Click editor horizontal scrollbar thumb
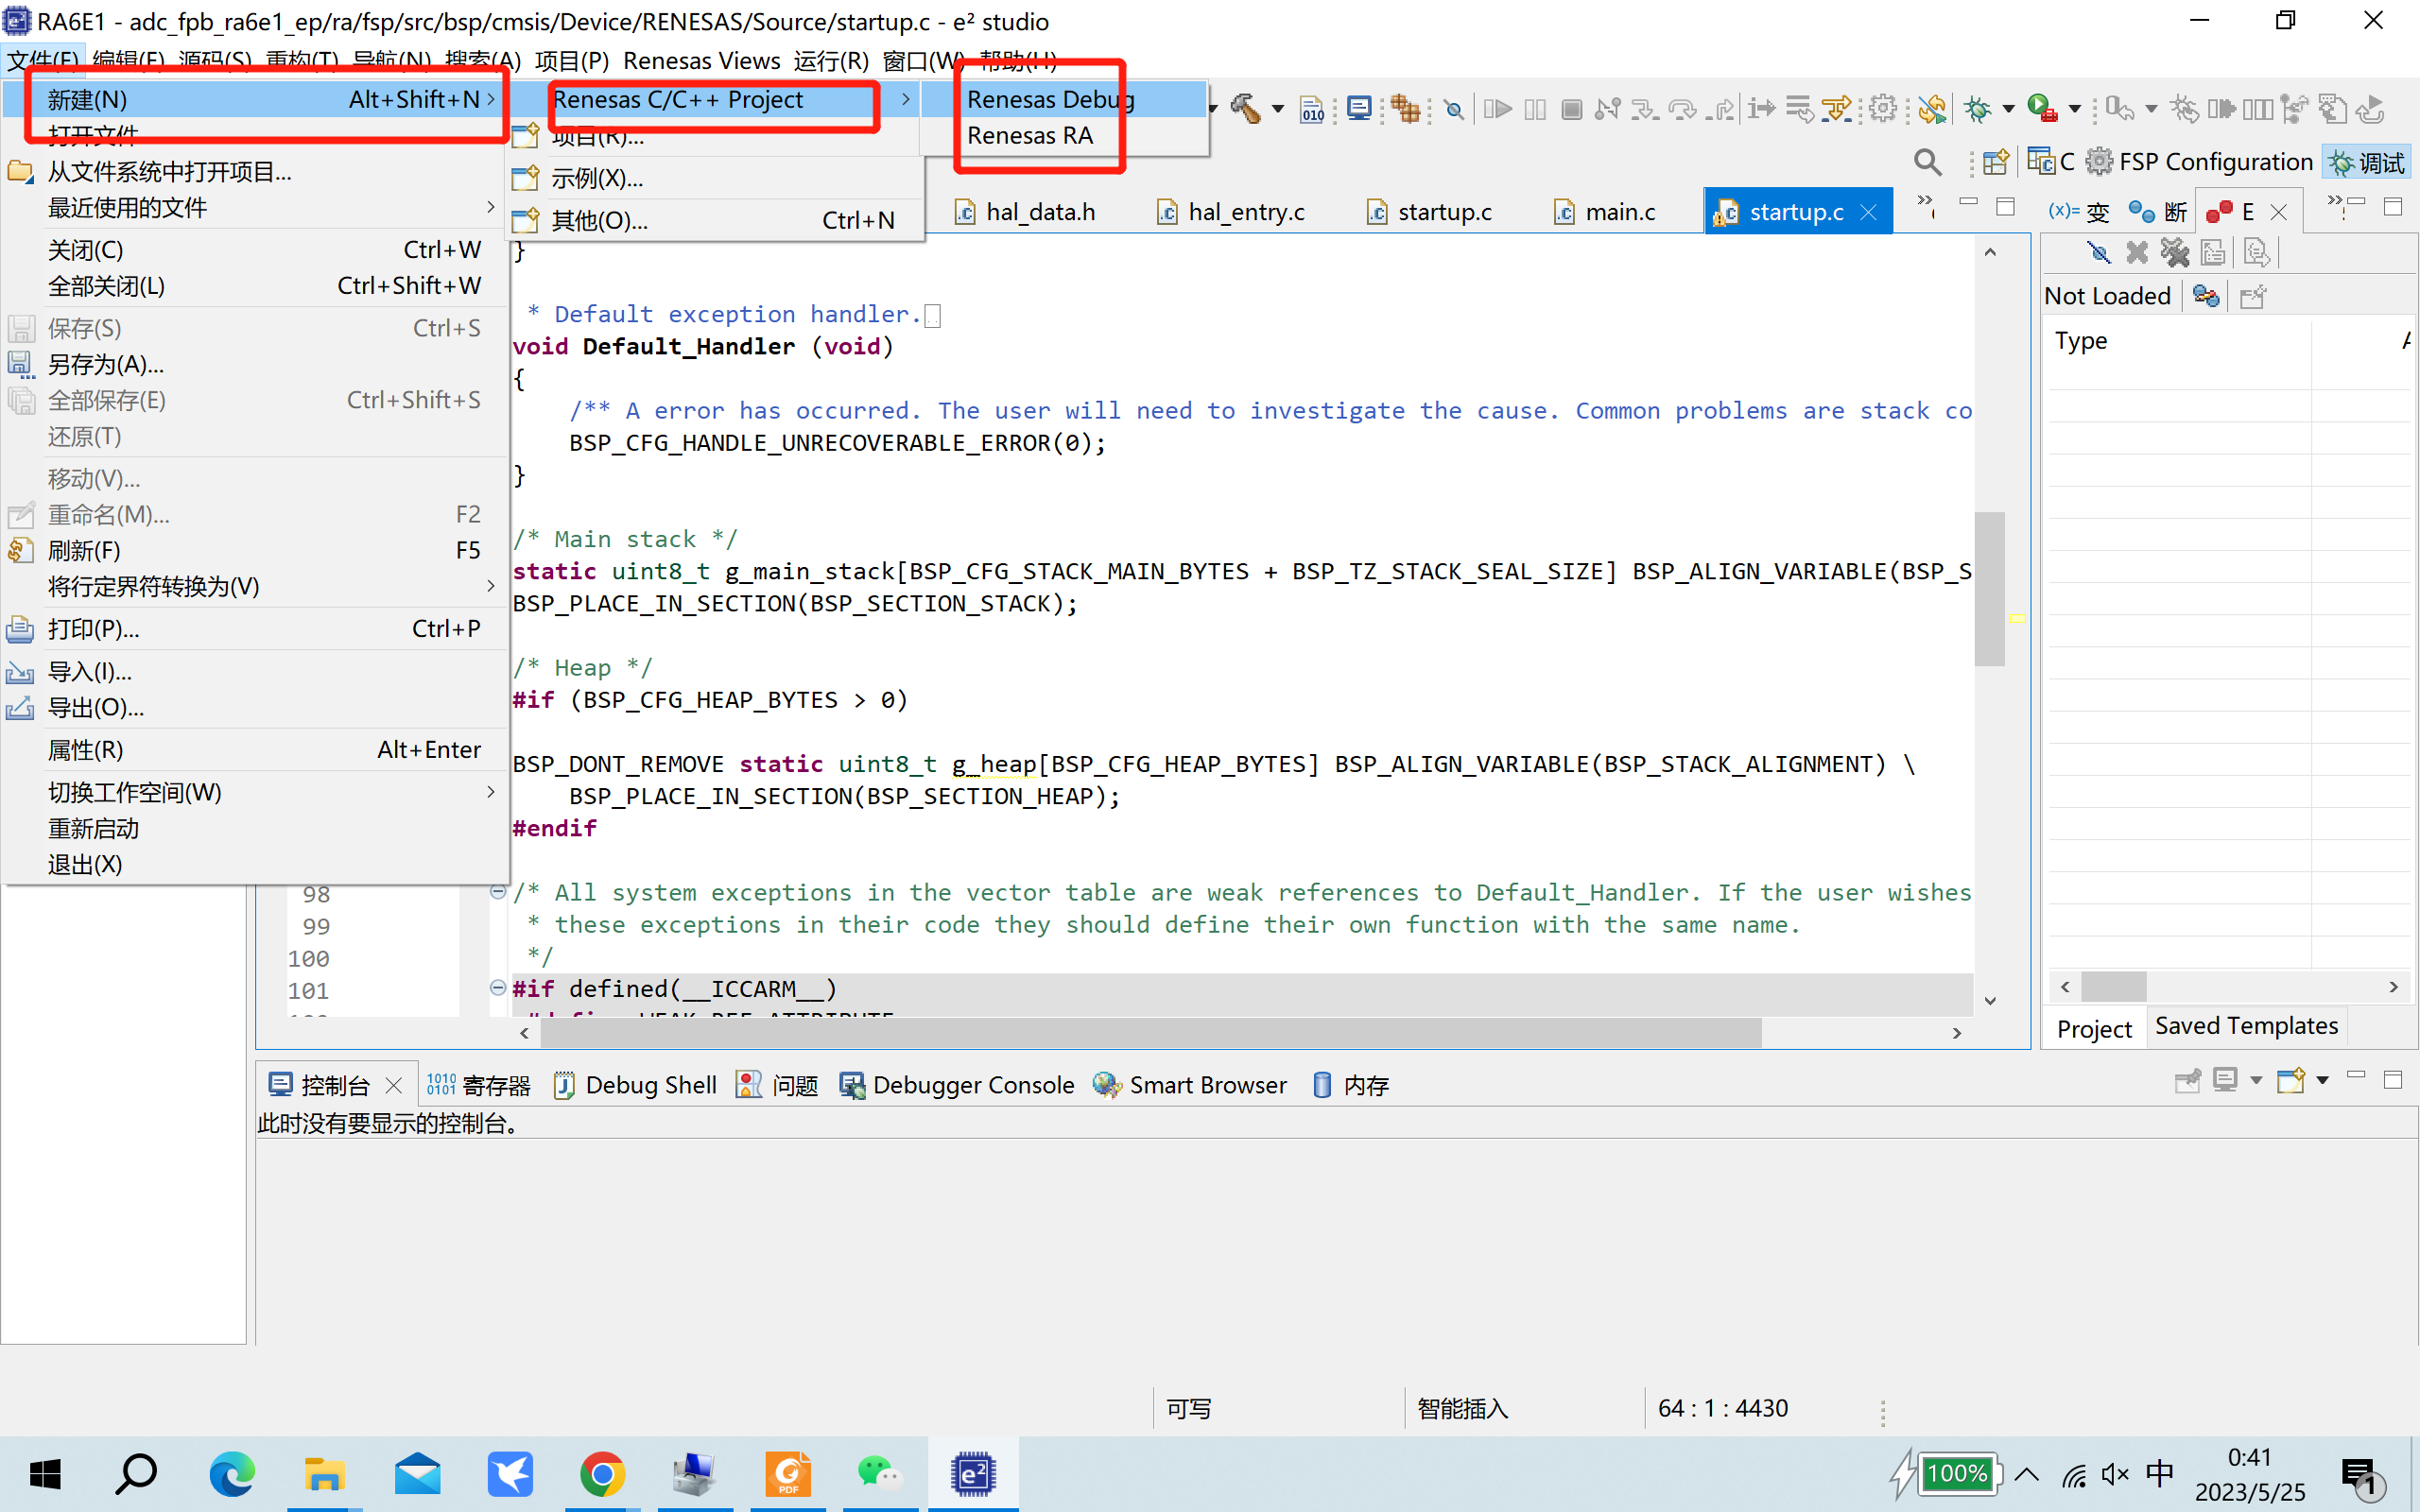 [1151, 1033]
